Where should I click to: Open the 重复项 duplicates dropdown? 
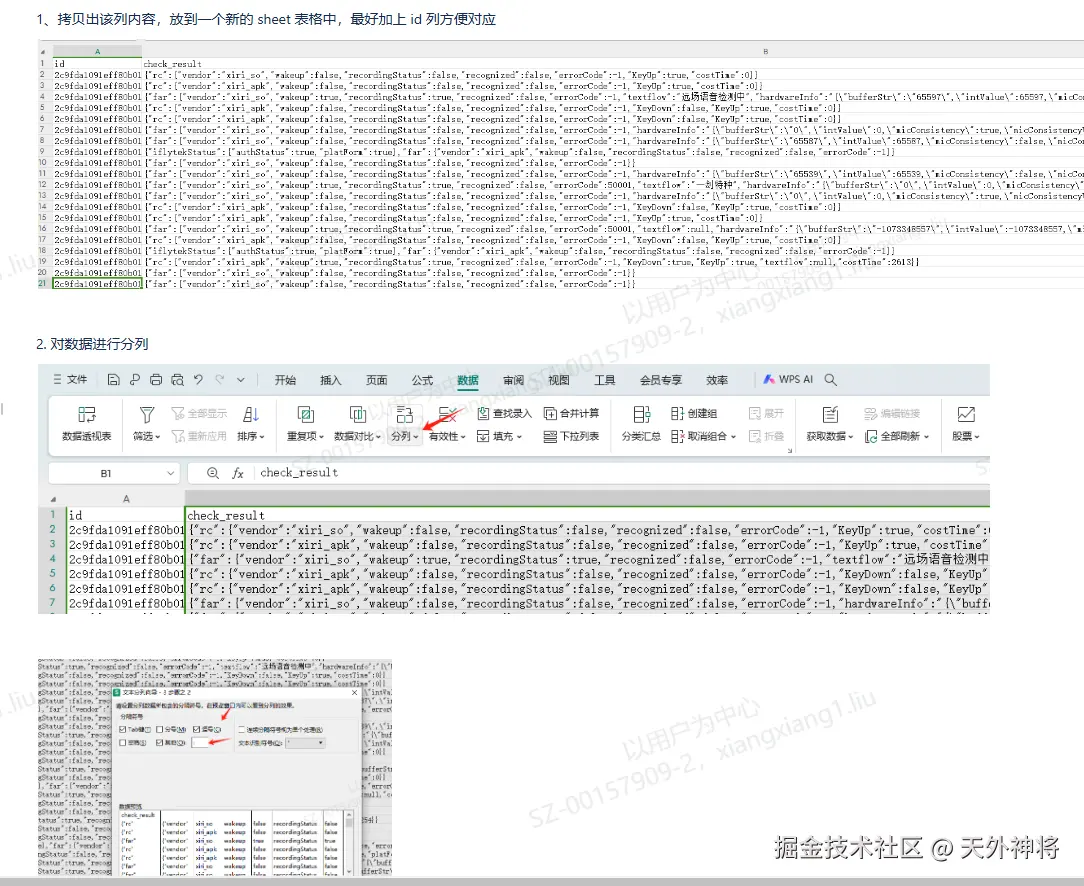pyautogui.click(x=306, y=423)
